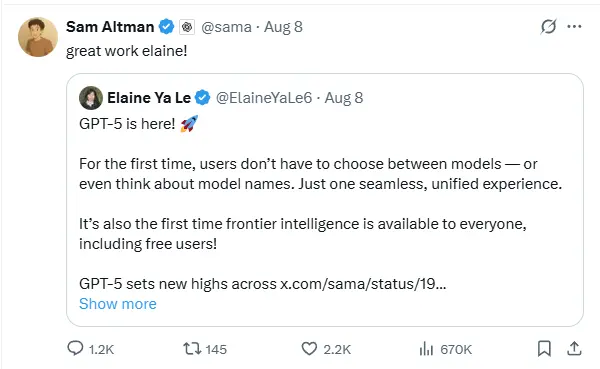The height and width of the screenshot is (369, 600).
Task: Like the tweet with heart icon
Action: (x=309, y=349)
